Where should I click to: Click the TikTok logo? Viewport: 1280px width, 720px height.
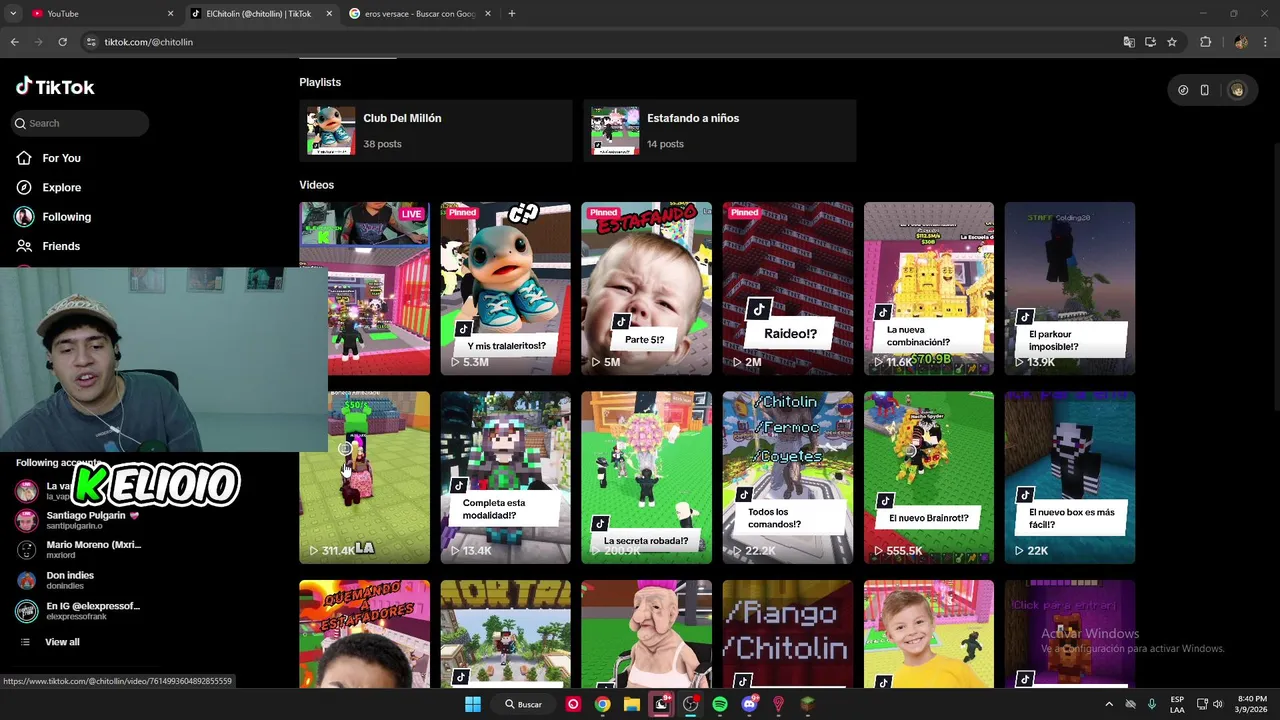(x=55, y=87)
